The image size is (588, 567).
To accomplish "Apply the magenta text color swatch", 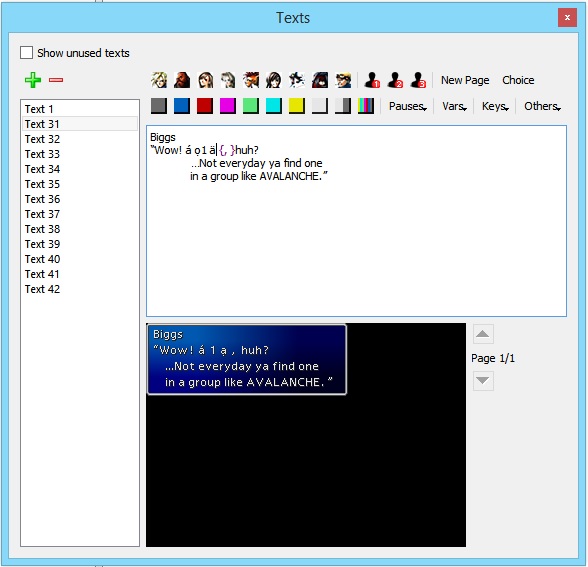I will click(x=228, y=106).
